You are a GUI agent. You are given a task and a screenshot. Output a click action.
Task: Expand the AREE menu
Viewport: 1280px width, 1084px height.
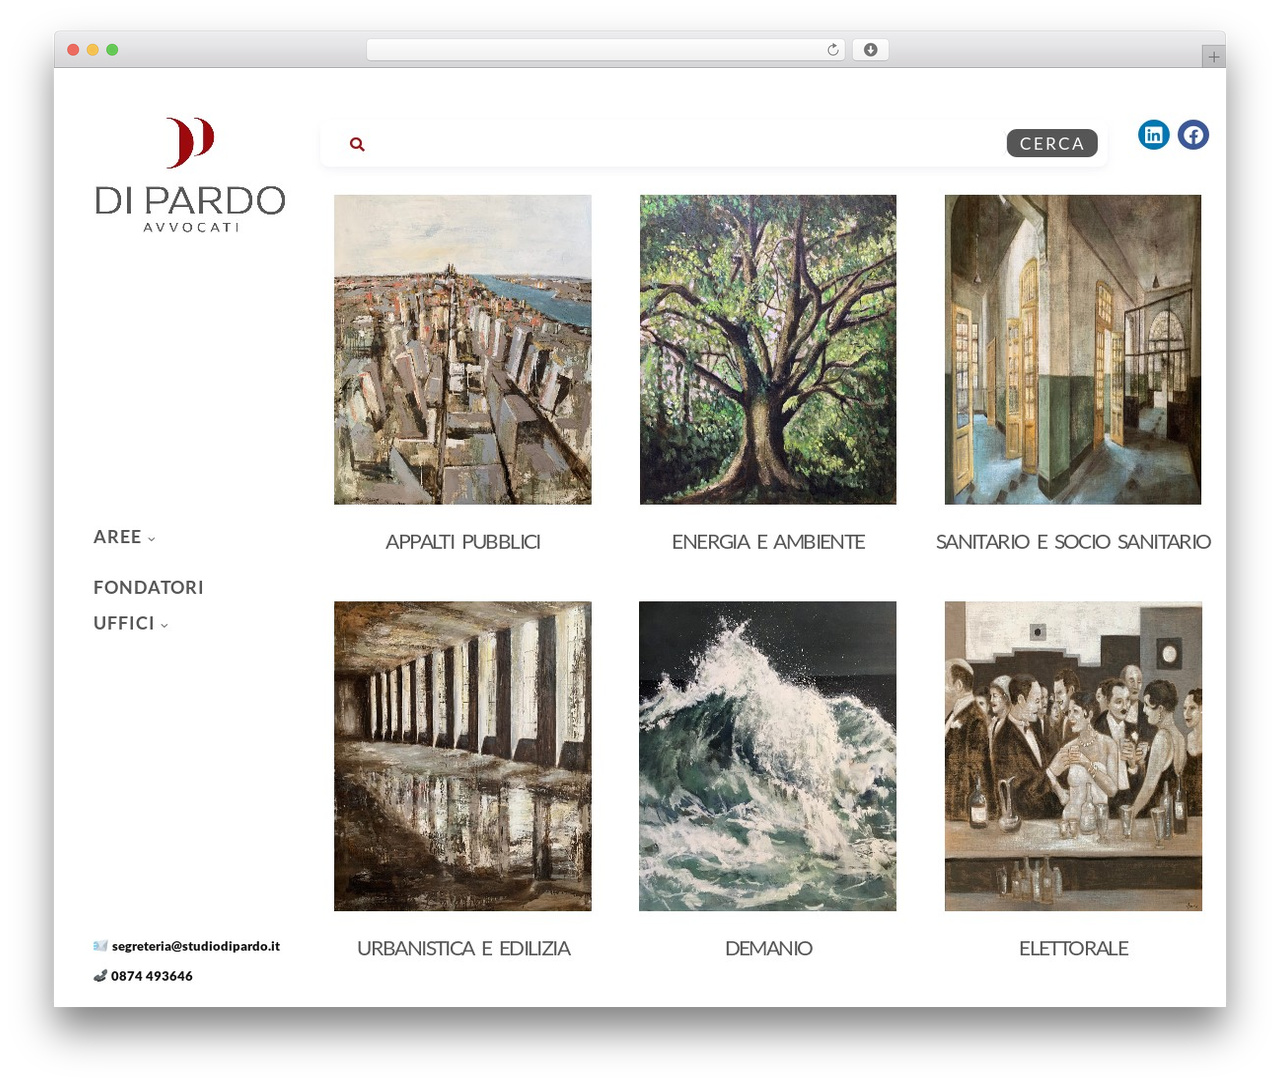124,537
